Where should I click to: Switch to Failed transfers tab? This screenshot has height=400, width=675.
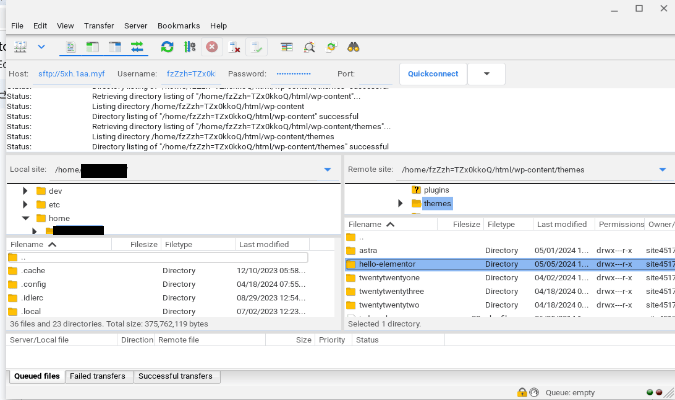pos(98,376)
